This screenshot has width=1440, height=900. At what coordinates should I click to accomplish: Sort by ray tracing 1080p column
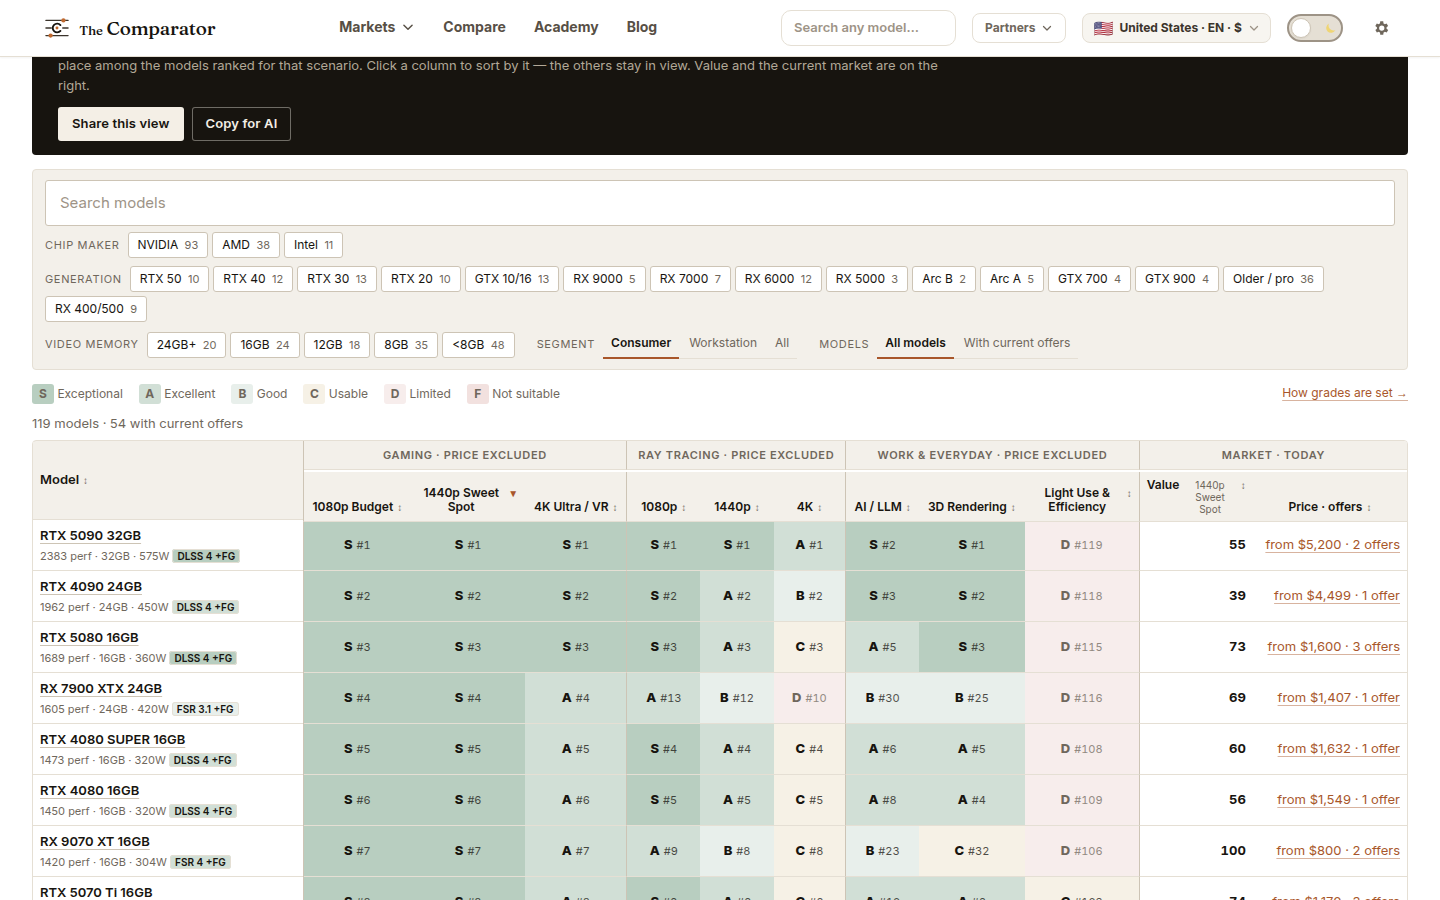(x=663, y=507)
